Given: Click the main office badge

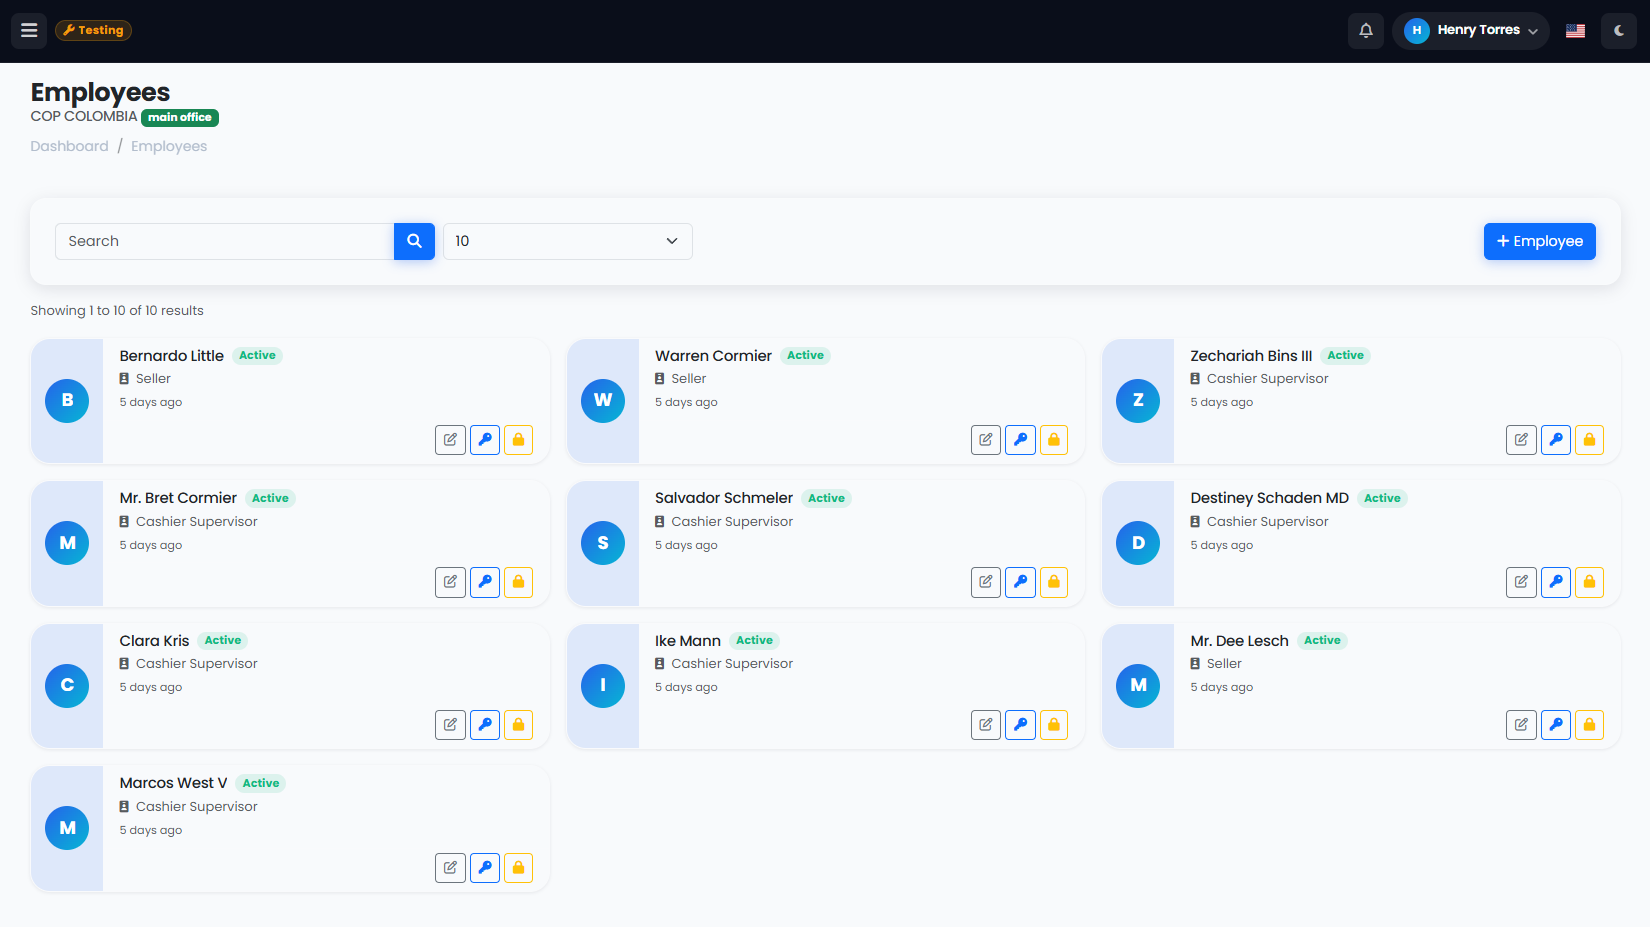Looking at the screenshot, I should tap(180, 117).
